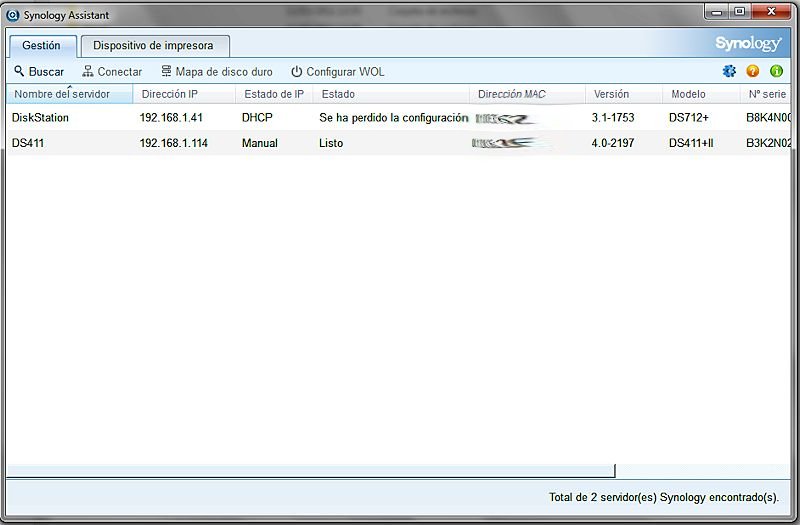Viewport: 800px width, 525px height.
Task: Maximize the Synology Assistant window
Action: pos(739,12)
